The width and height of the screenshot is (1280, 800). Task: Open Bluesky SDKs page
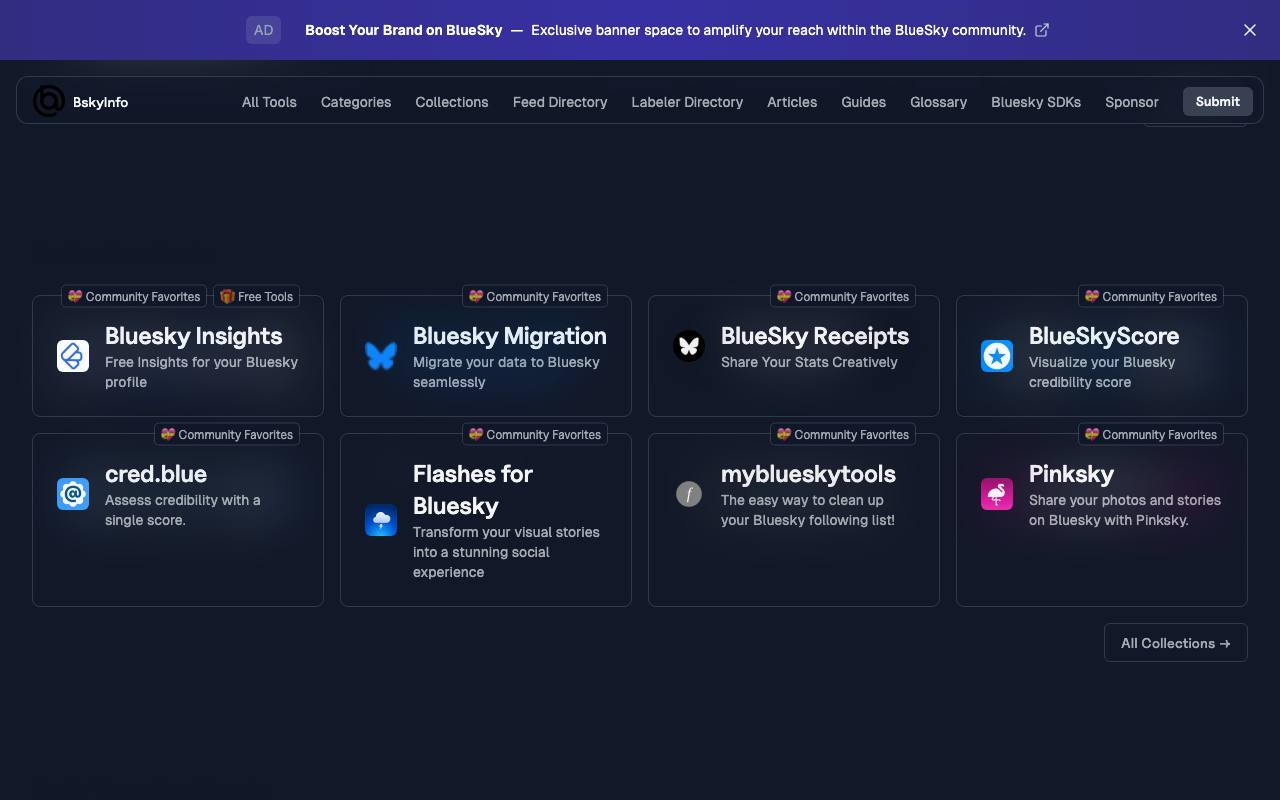point(1036,102)
